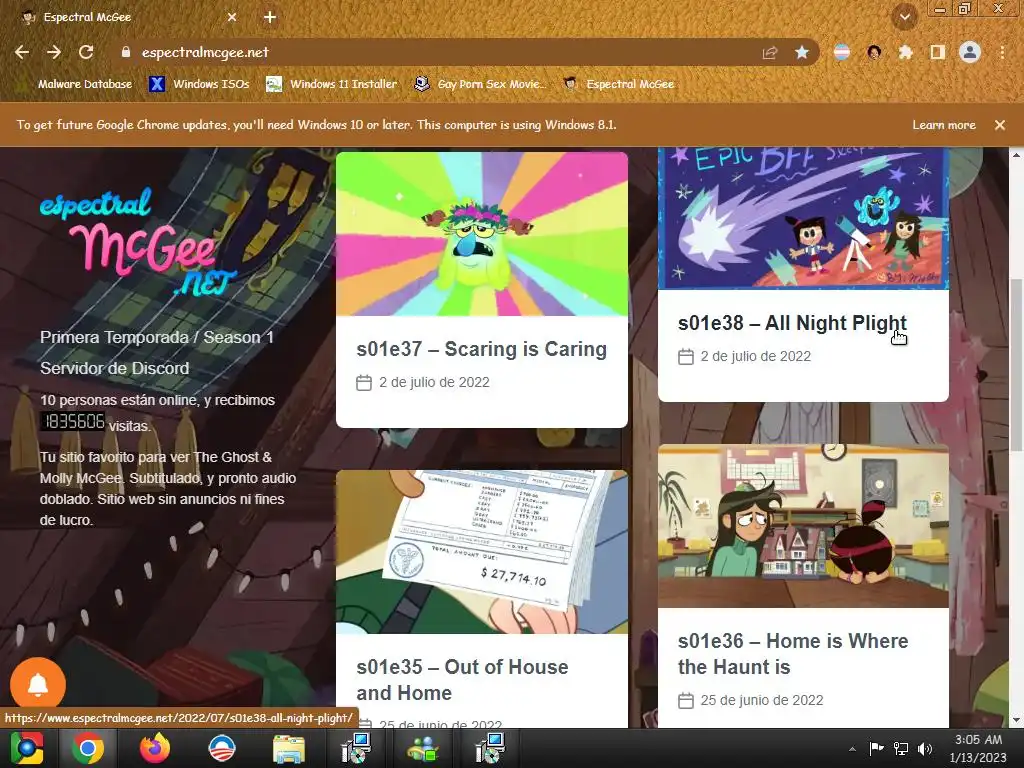Open the site lock info icon
1024x768 pixels.
tap(125, 52)
